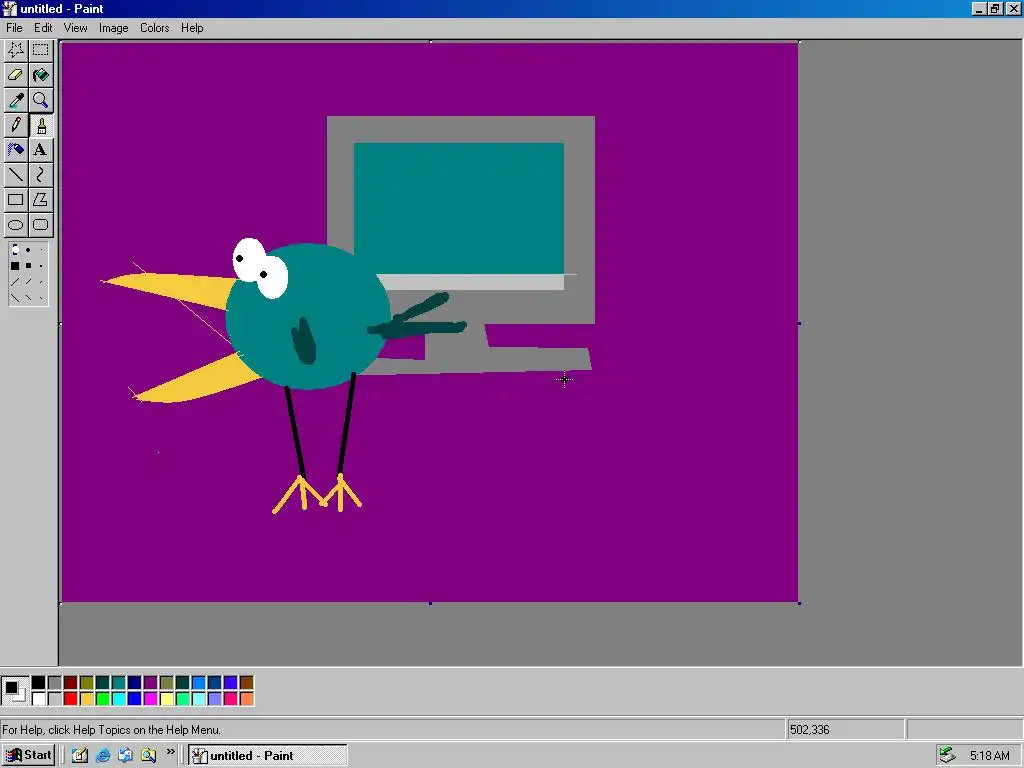Pick the orange color swatch

pyautogui.click(x=246, y=699)
